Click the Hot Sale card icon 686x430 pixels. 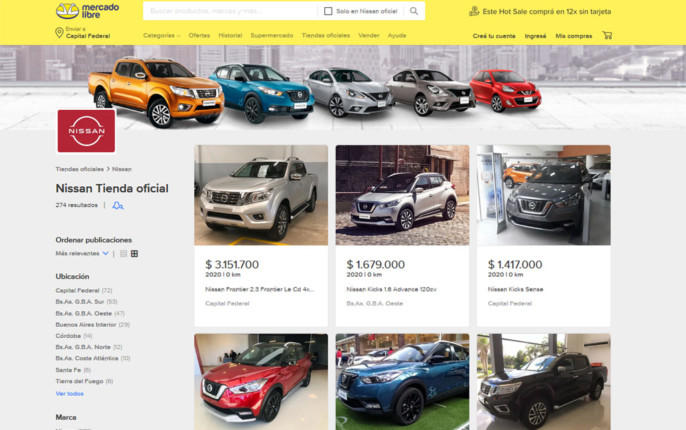(x=473, y=11)
